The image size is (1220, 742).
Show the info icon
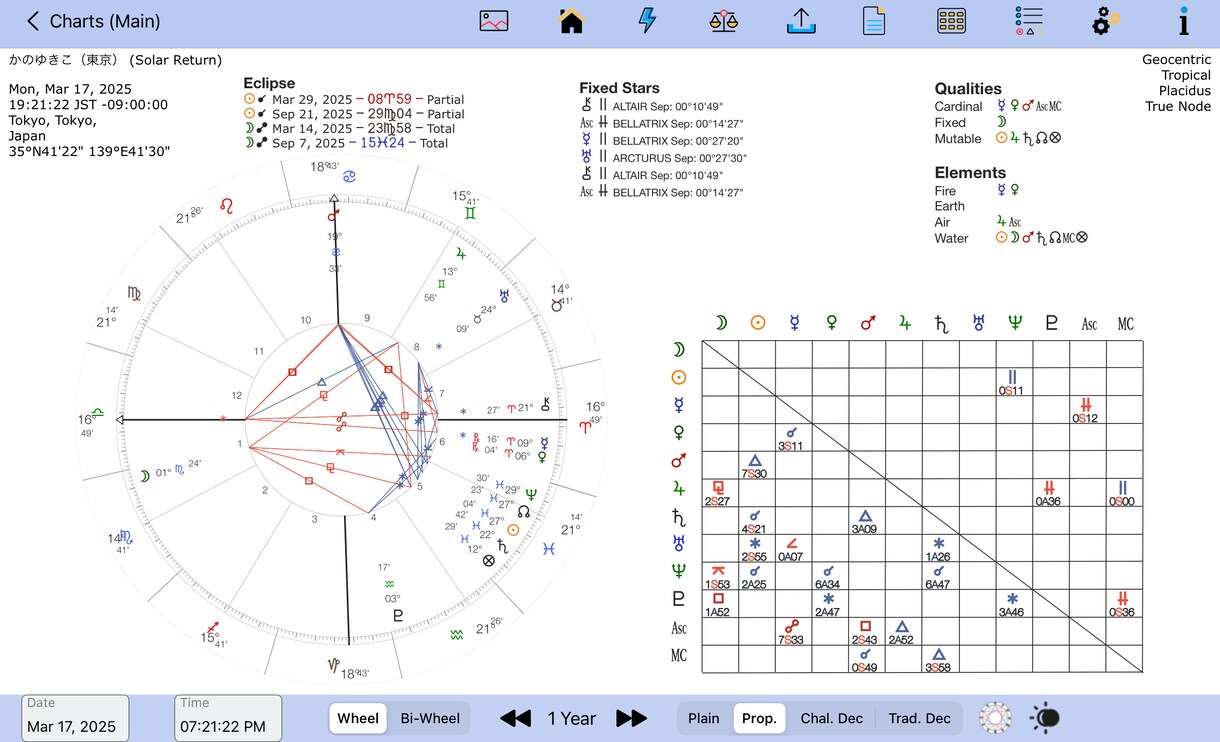click(x=1184, y=21)
